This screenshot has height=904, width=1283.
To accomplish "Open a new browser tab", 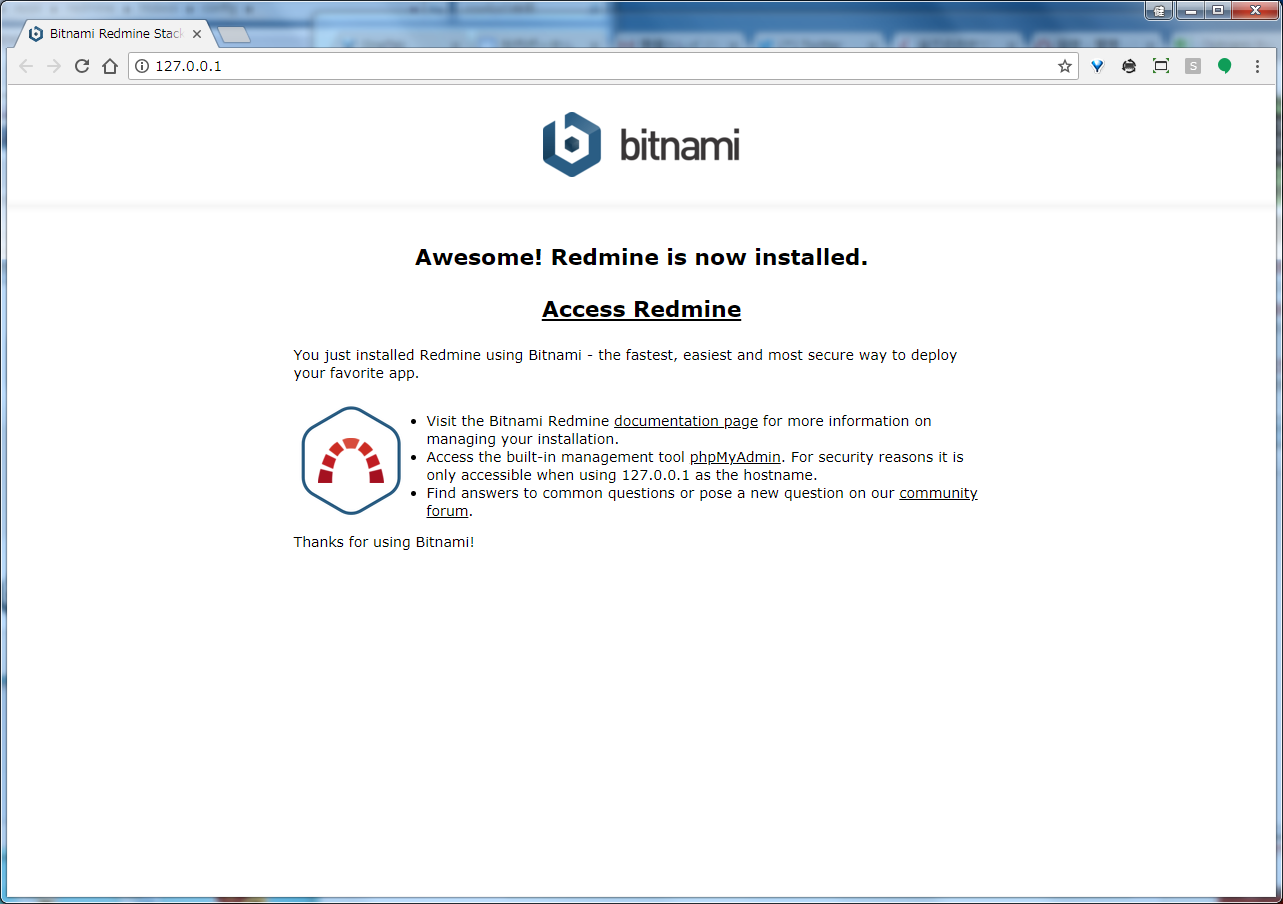I will click(234, 35).
